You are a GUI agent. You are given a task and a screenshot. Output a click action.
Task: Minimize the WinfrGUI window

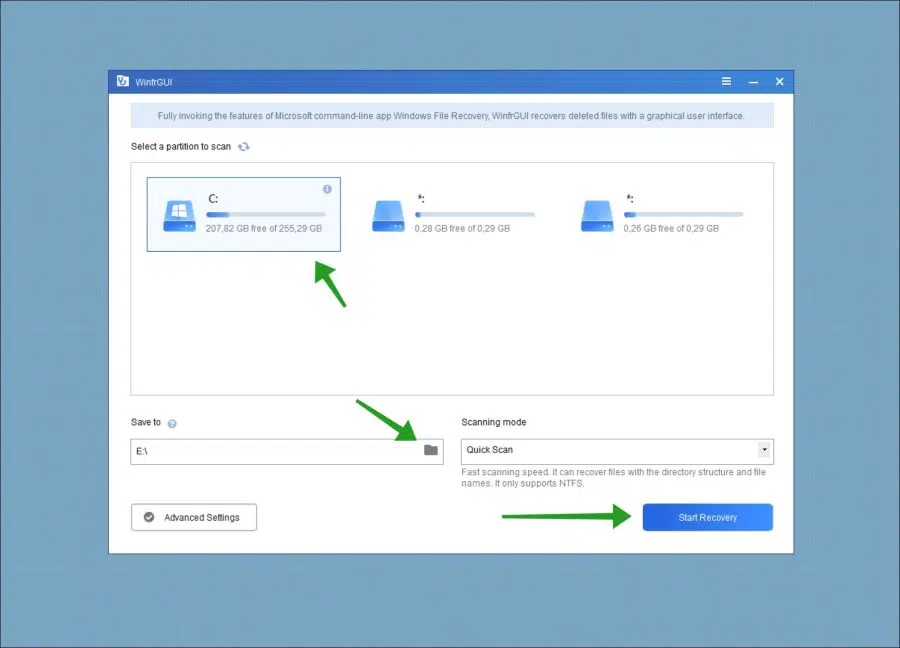coord(753,82)
